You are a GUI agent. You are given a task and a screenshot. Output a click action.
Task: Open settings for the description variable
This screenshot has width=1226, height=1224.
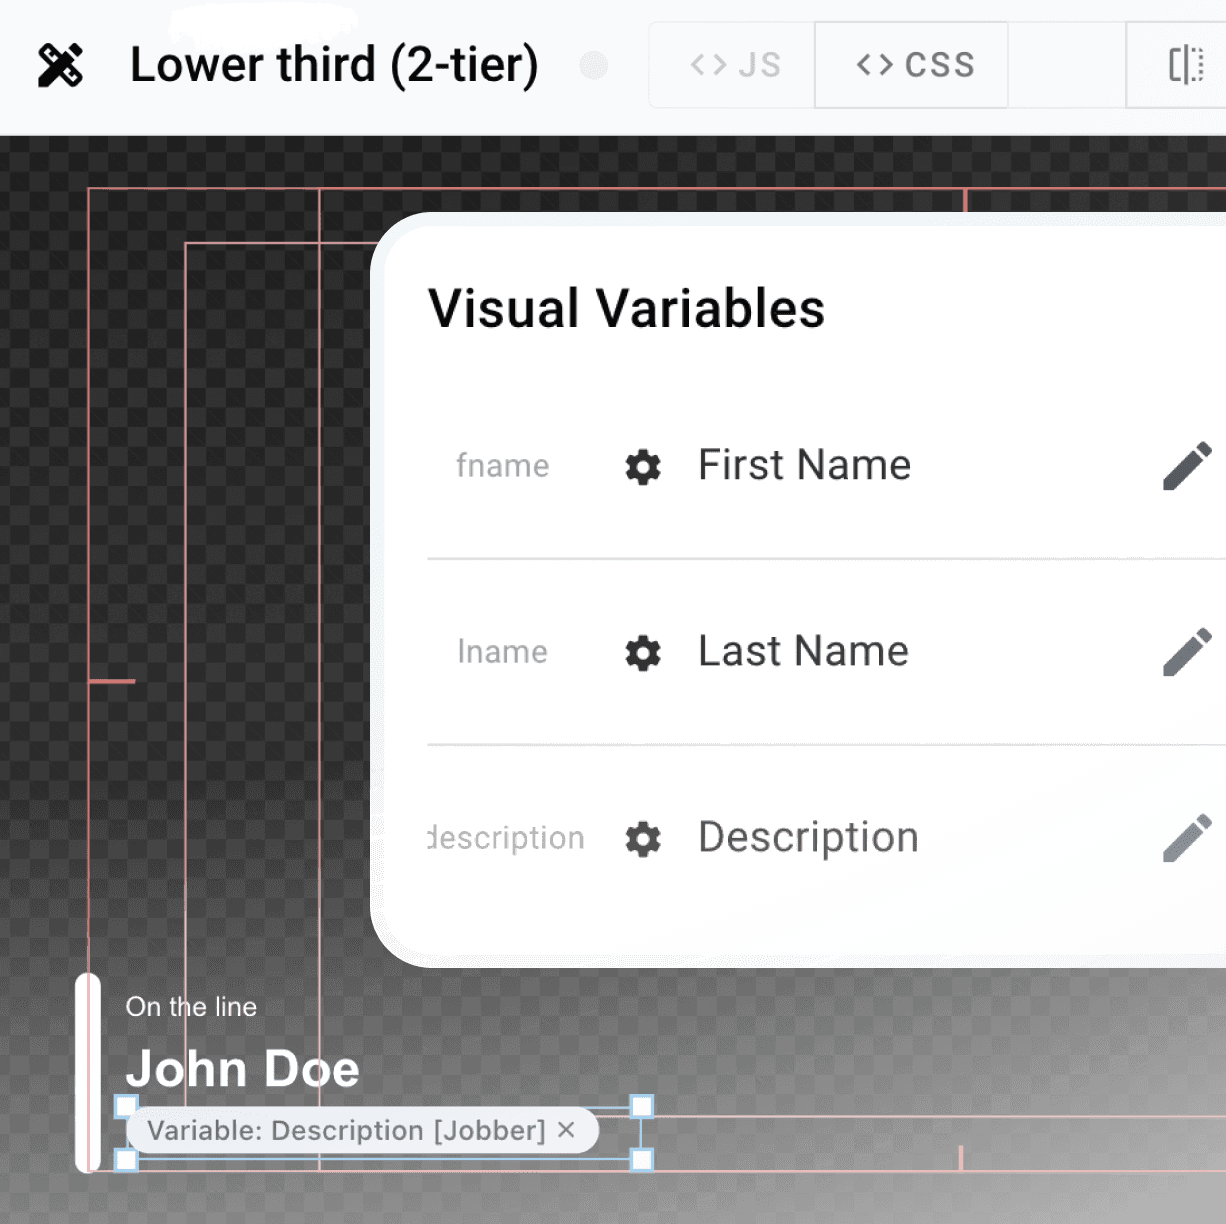(x=642, y=839)
